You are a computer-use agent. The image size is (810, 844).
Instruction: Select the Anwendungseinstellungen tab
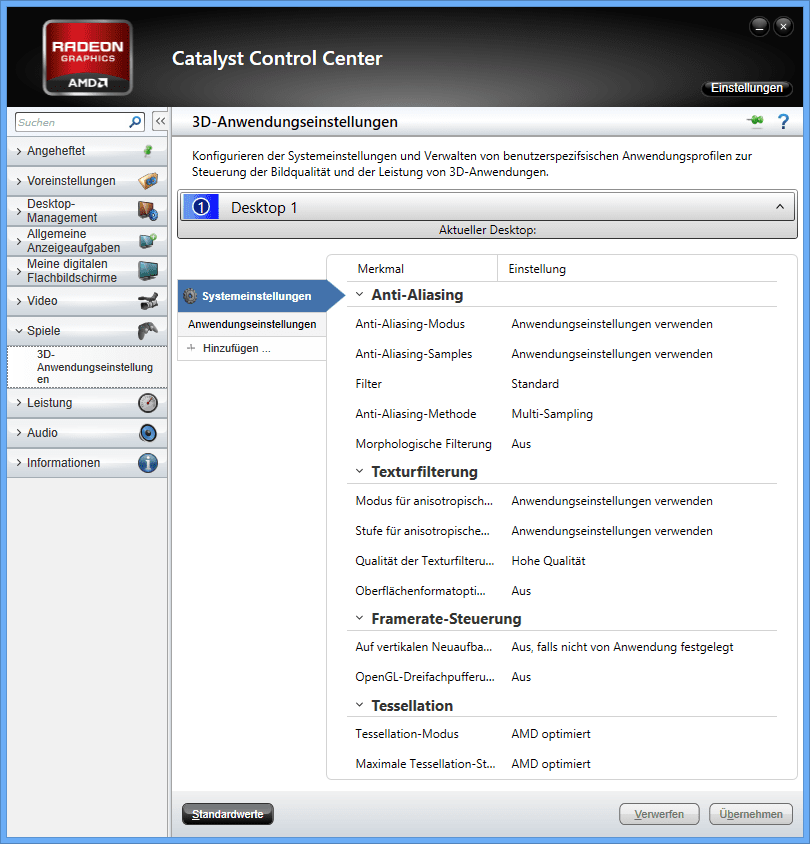point(252,324)
